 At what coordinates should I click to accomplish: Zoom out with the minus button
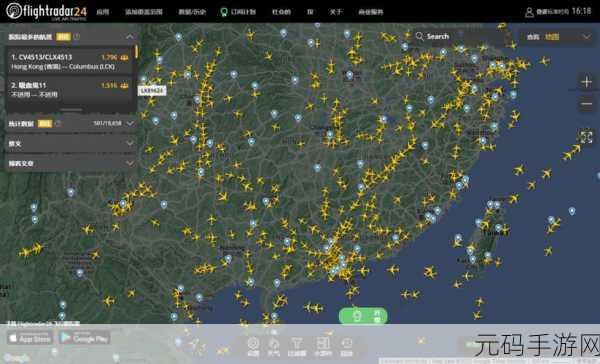[586, 104]
